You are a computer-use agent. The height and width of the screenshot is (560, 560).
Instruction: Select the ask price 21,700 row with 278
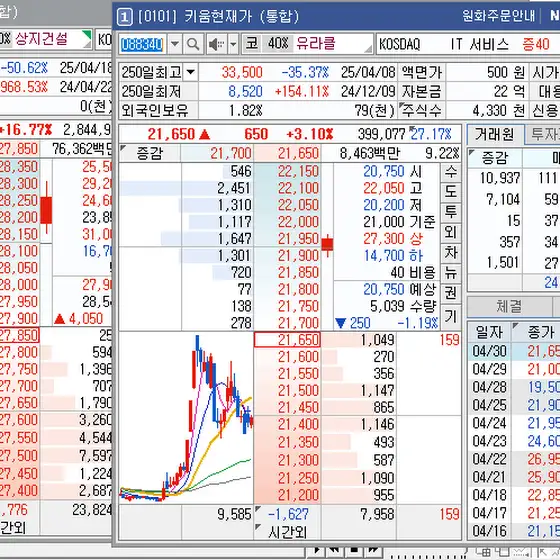288,323
